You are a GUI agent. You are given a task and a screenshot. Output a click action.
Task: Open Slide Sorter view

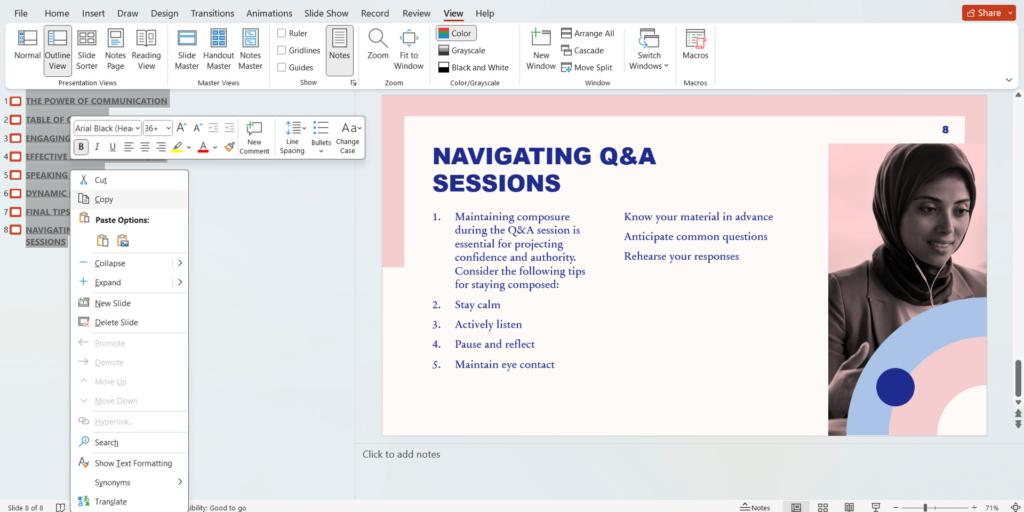[87, 47]
